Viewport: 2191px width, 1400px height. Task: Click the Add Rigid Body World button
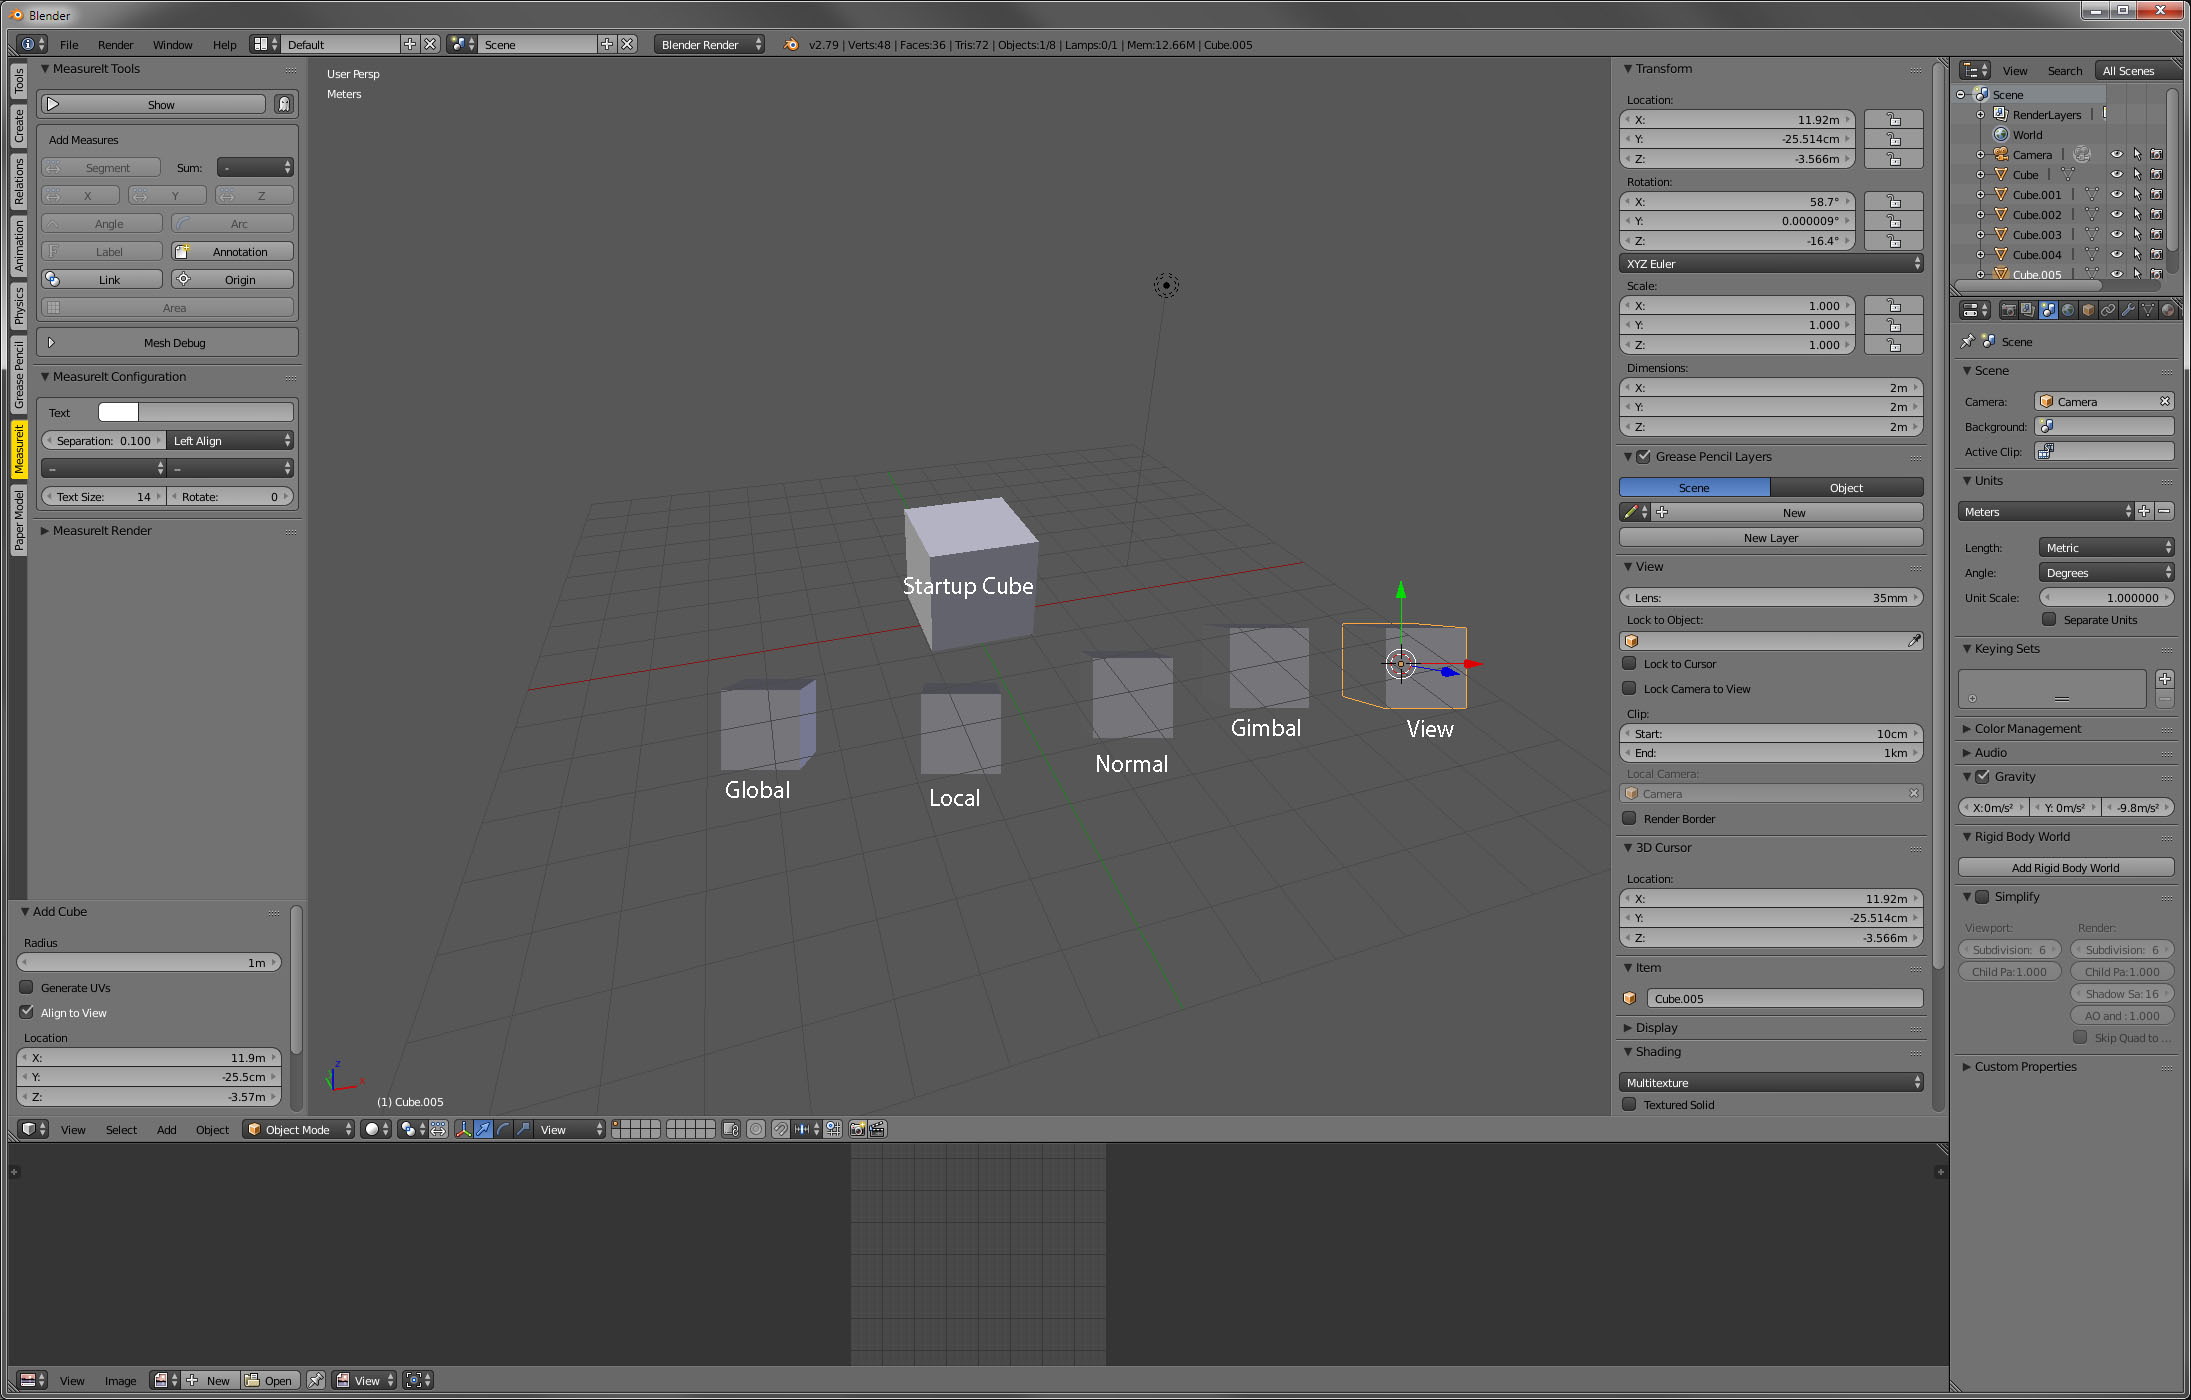(2062, 867)
